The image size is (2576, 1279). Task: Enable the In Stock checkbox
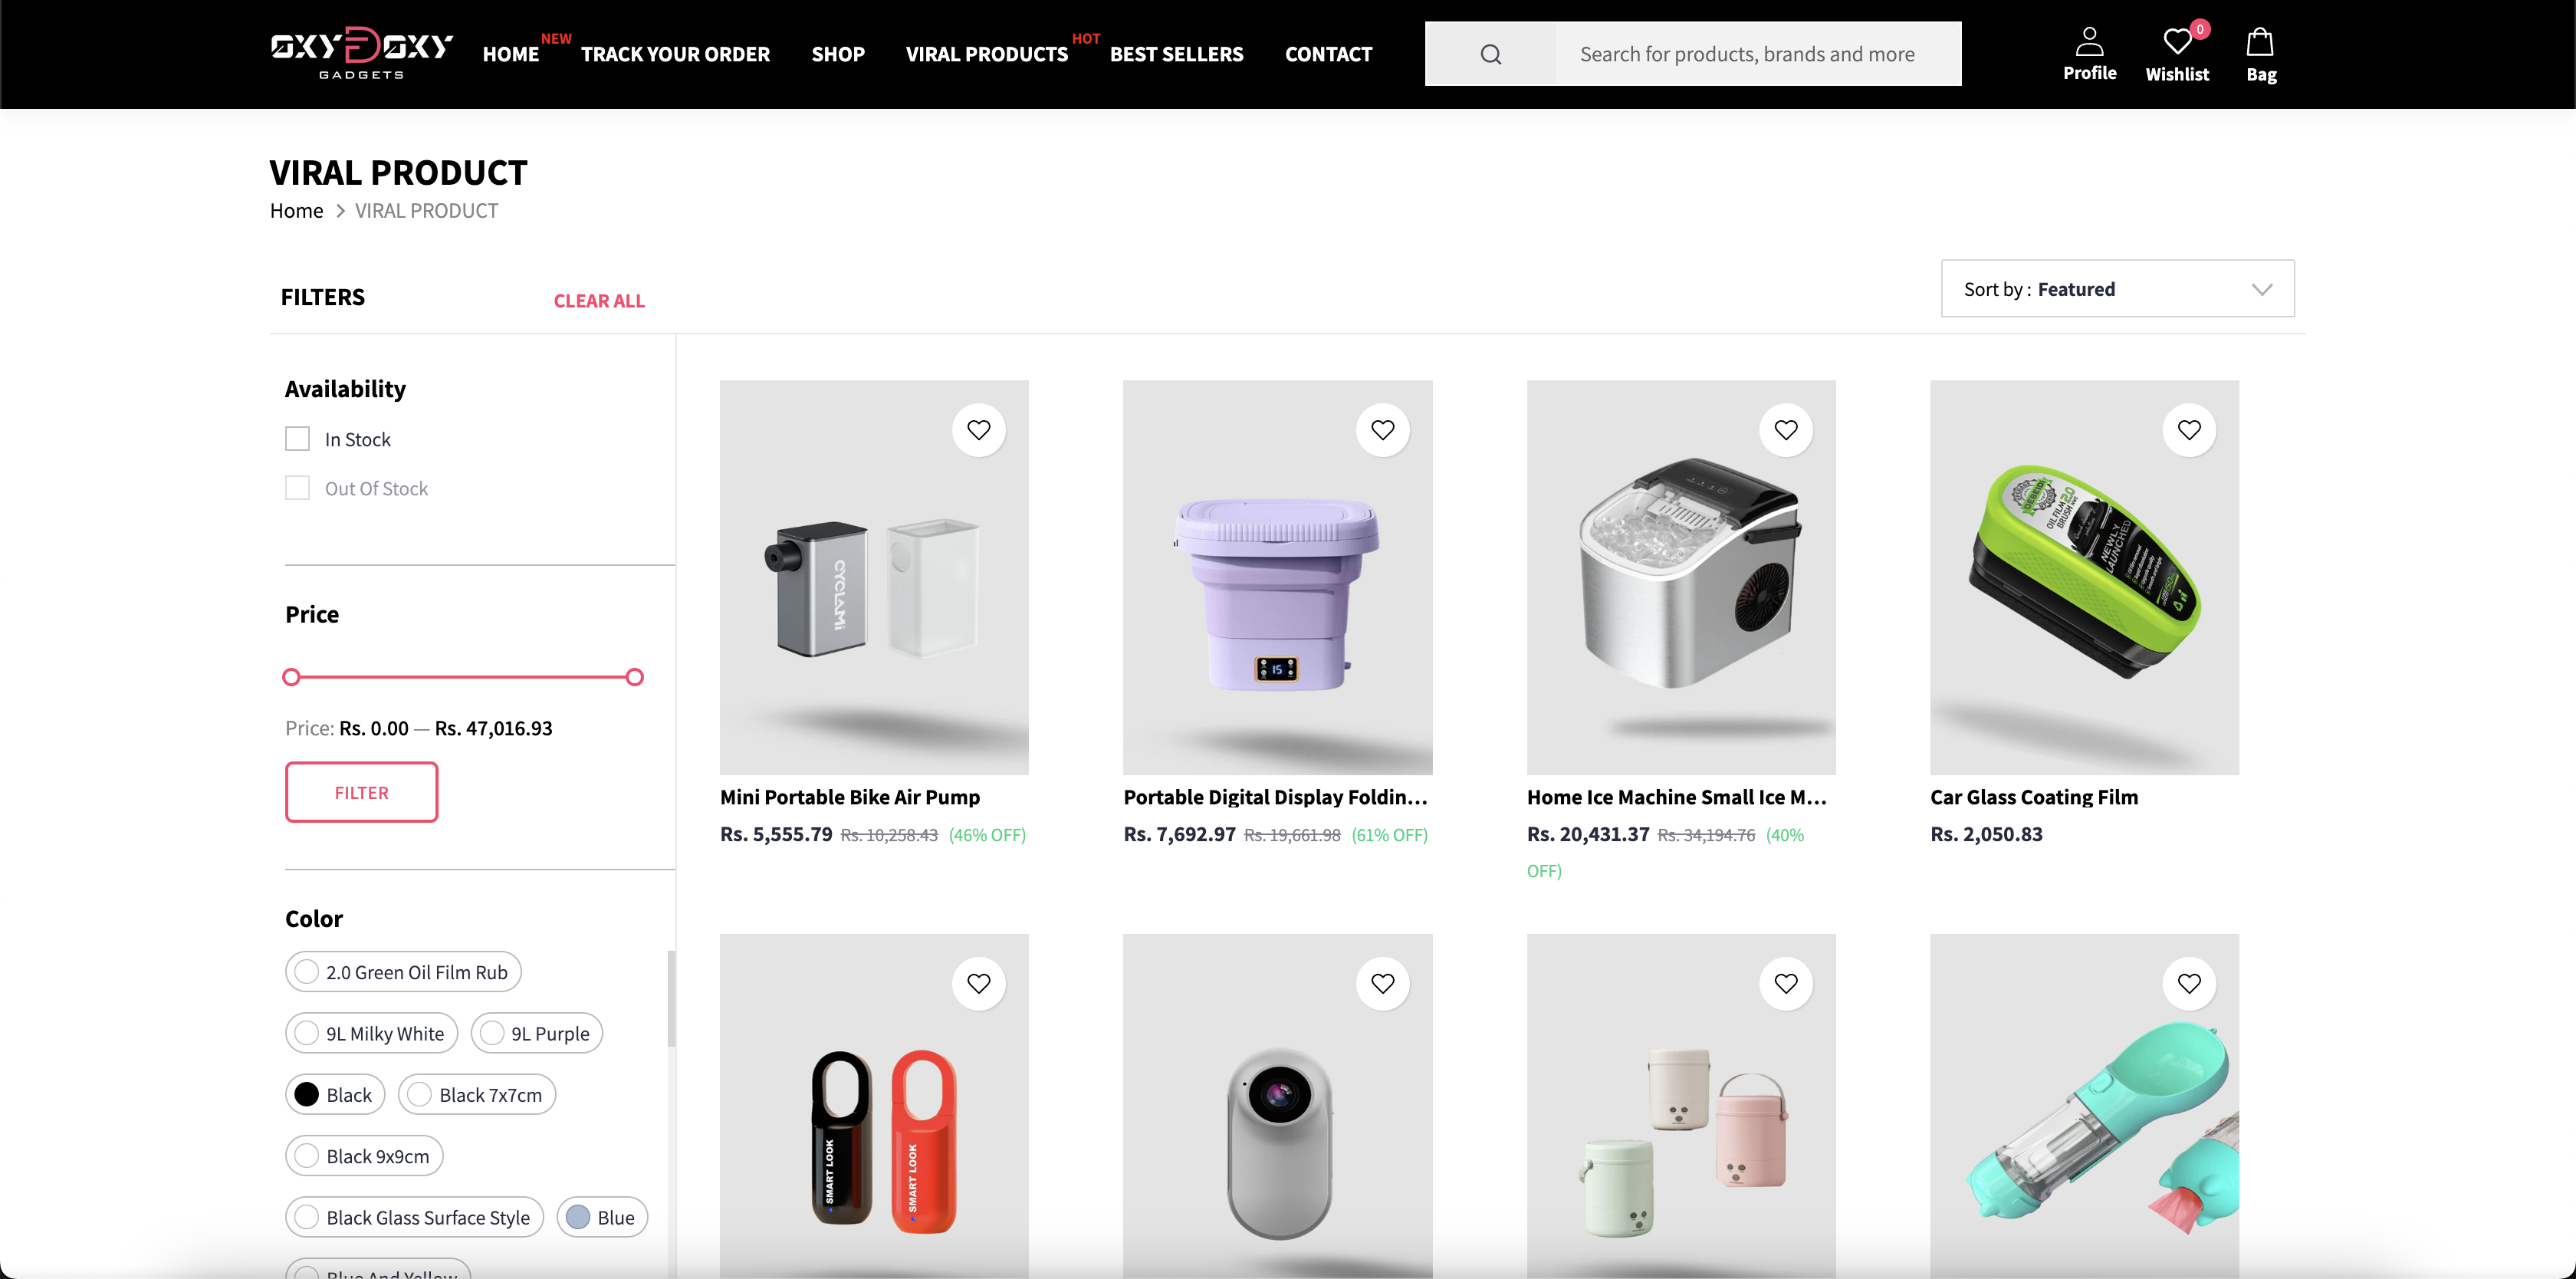[x=297, y=439]
